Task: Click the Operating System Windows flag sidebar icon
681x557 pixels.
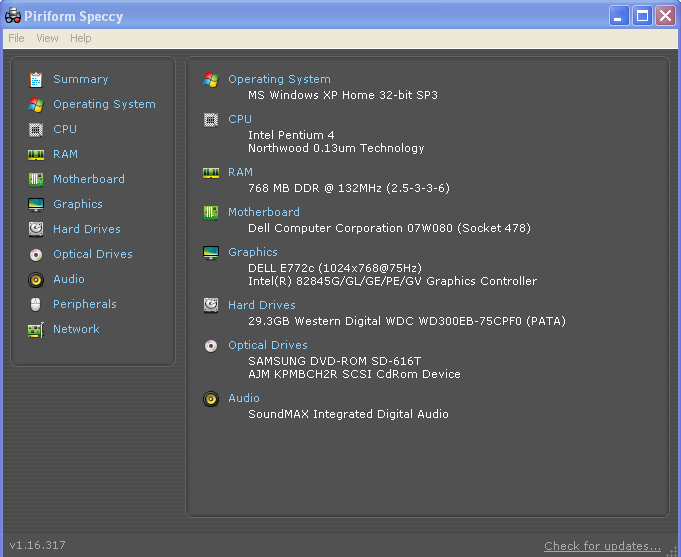Action: (36, 105)
